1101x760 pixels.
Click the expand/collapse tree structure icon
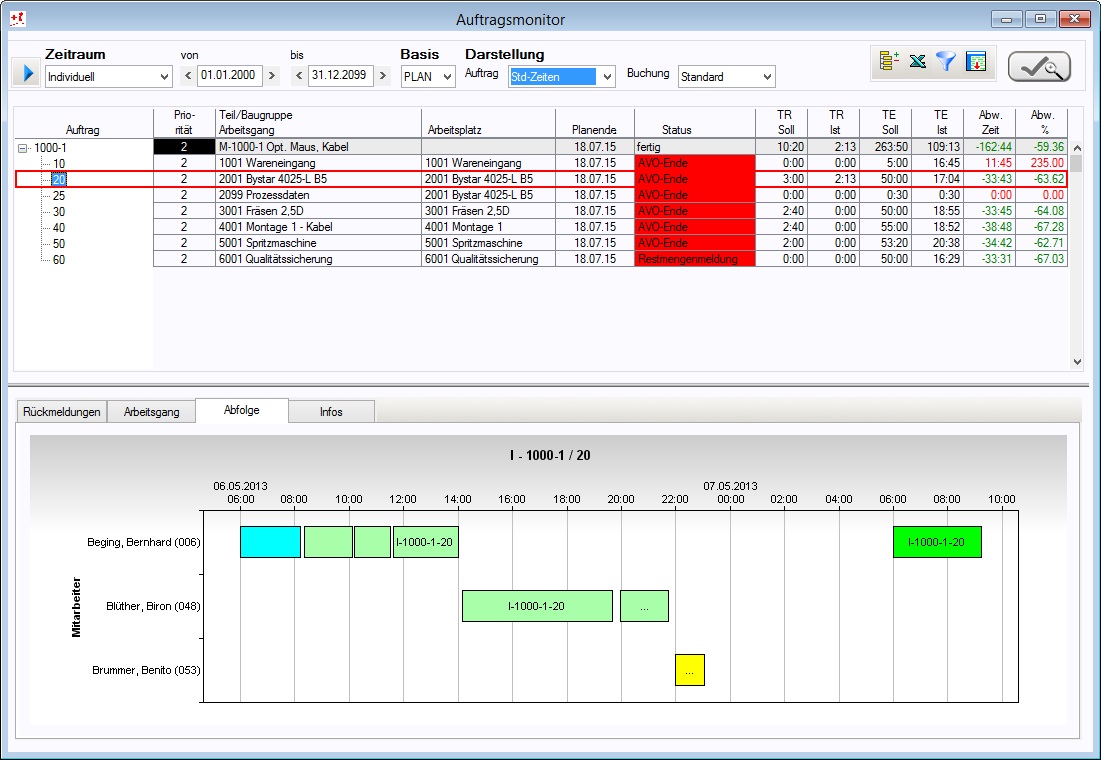(889, 62)
